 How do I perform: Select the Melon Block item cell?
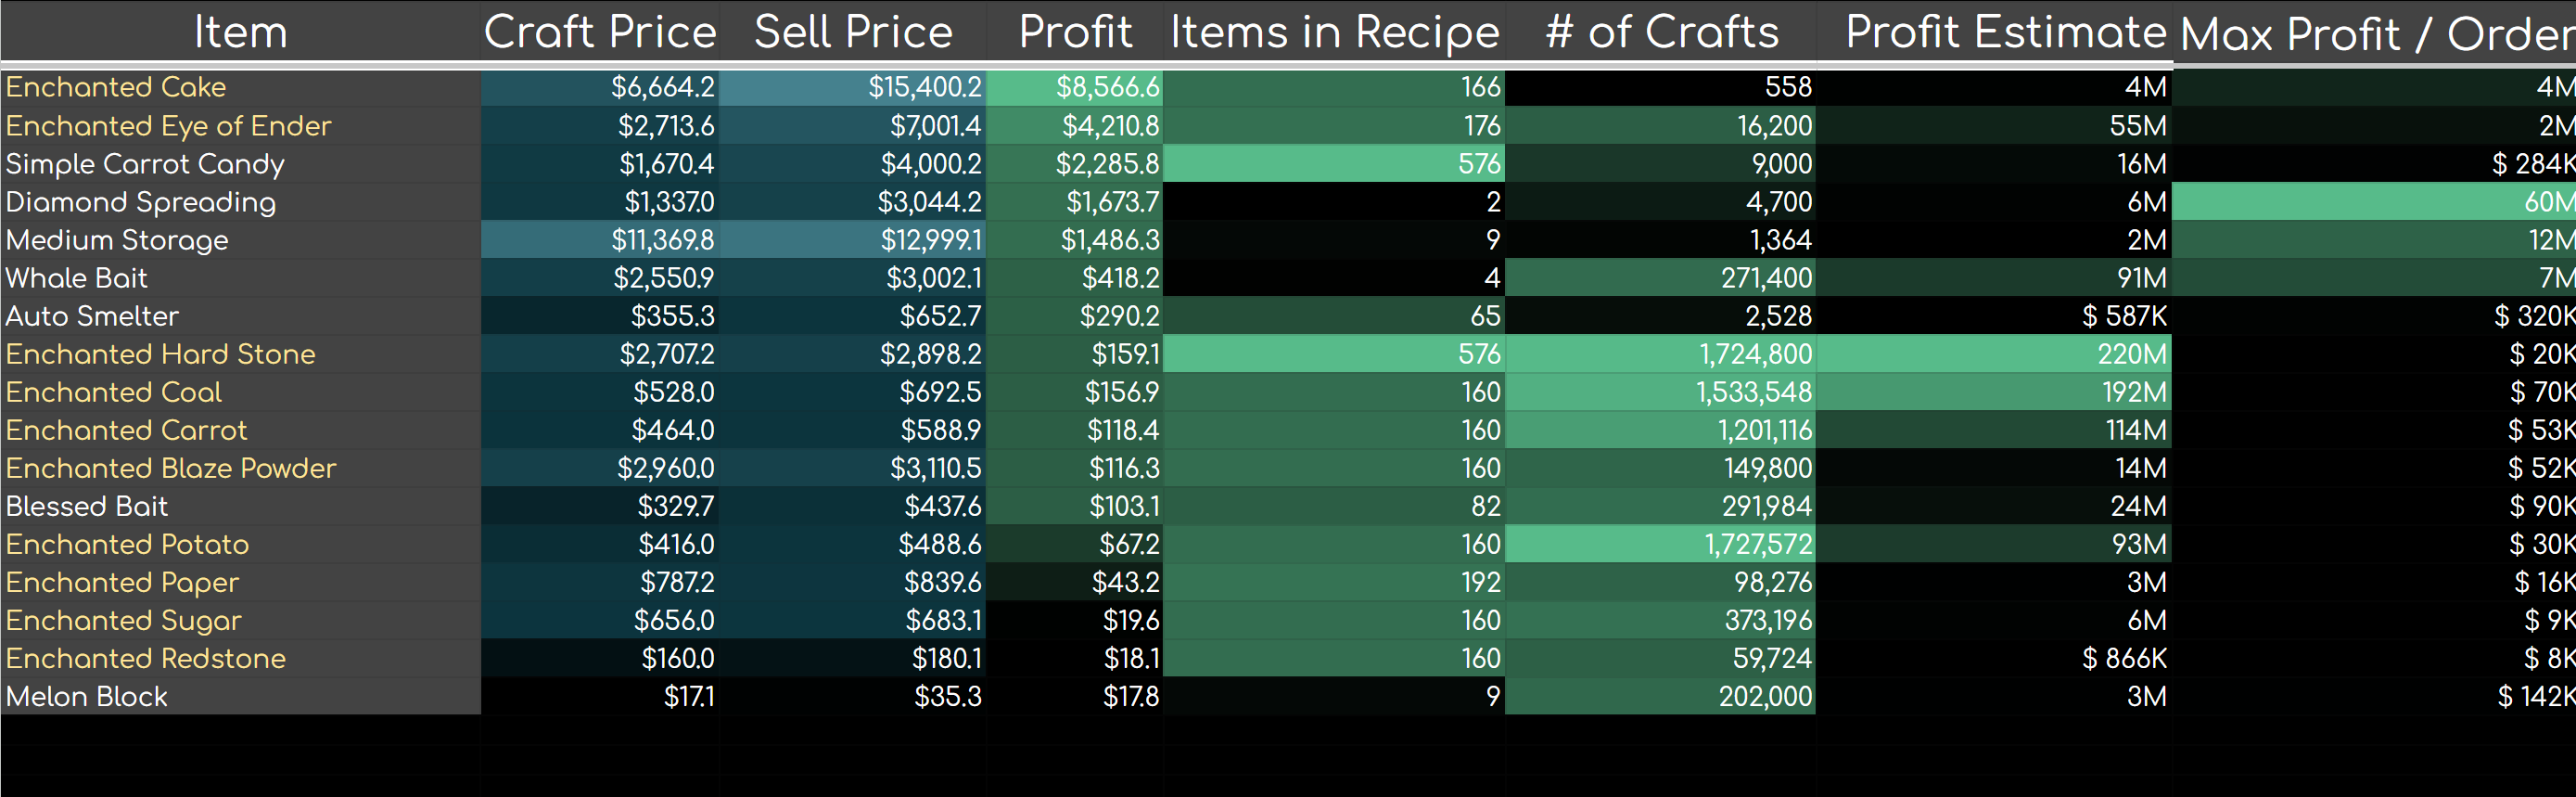[87, 696]
